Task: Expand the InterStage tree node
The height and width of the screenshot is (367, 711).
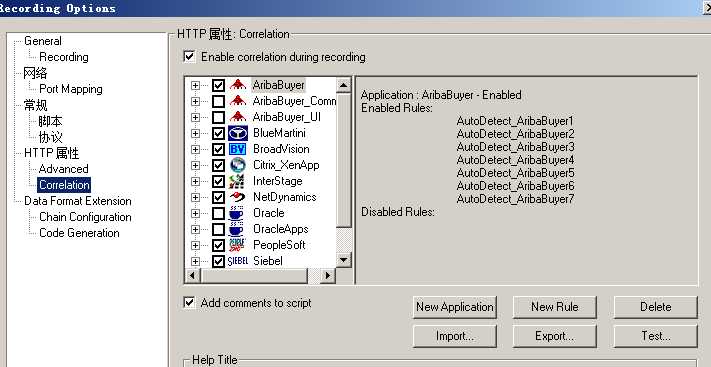Action: (x=195, y=181)
